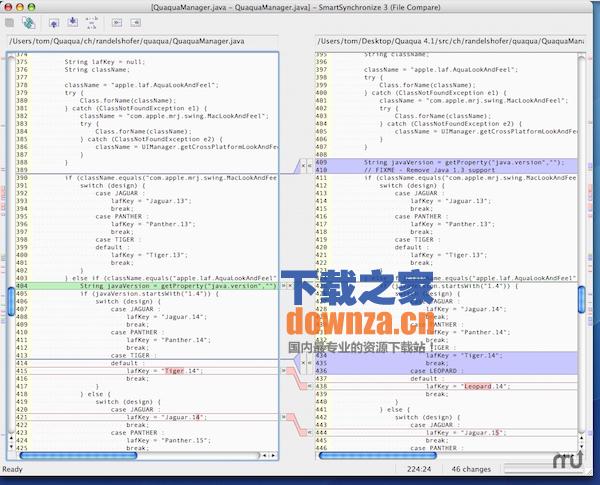Click the arrow gutter button beside left line 421
This screenshot has width=600, height=485.
284,417
